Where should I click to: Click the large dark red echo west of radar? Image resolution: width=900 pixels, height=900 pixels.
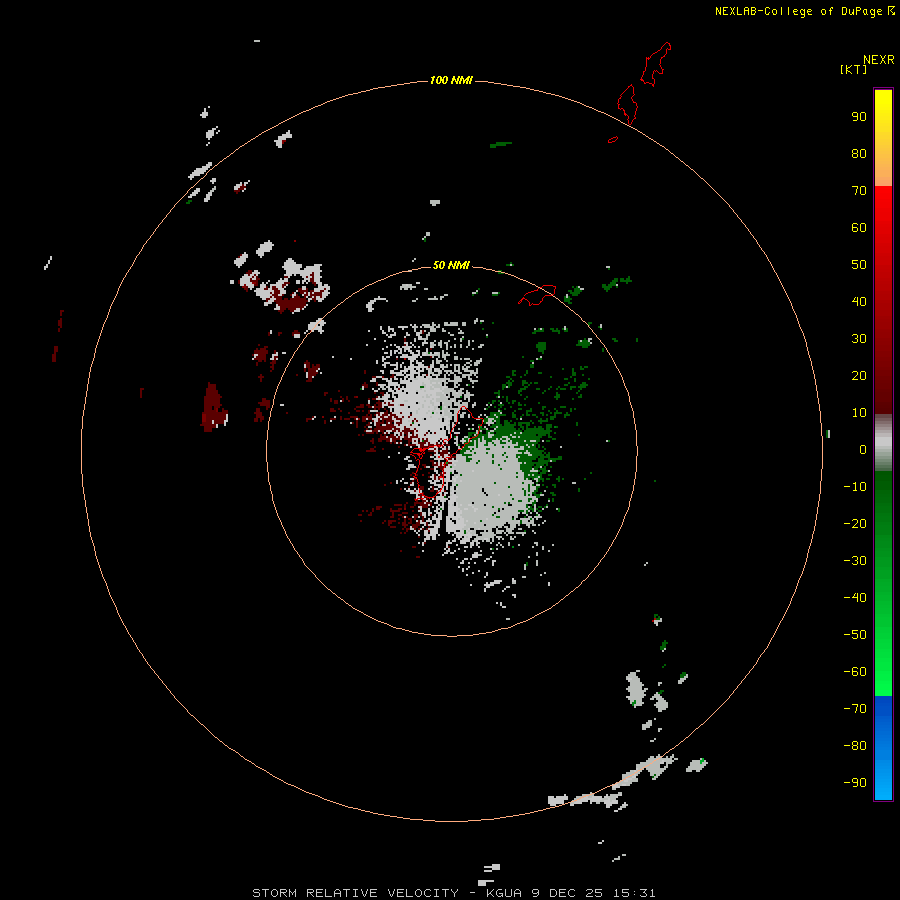tap(214, 408)
